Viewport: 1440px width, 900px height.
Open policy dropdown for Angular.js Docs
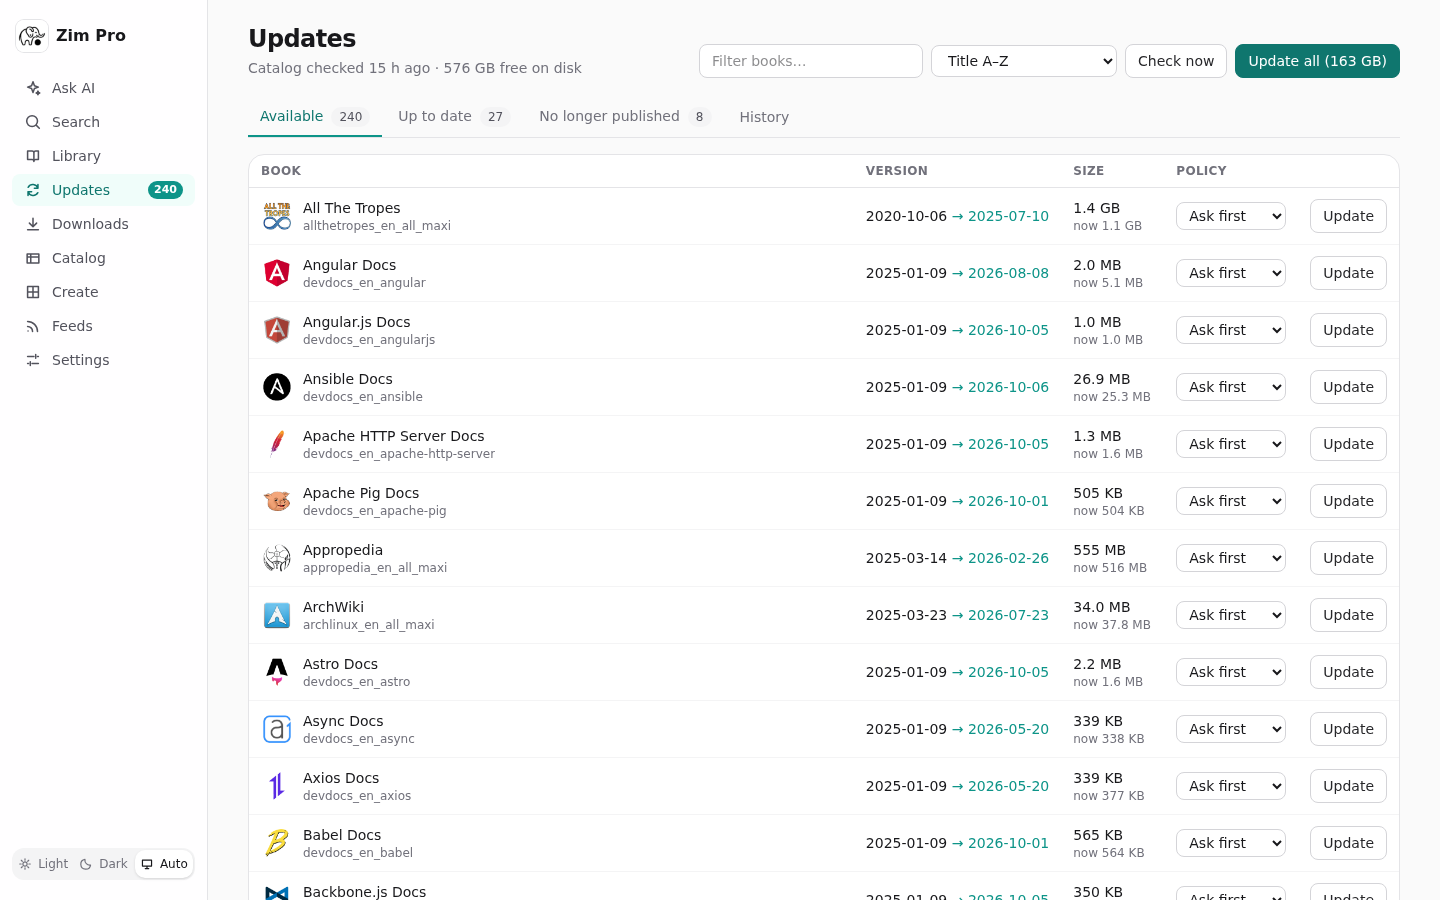coord(1231,330)
